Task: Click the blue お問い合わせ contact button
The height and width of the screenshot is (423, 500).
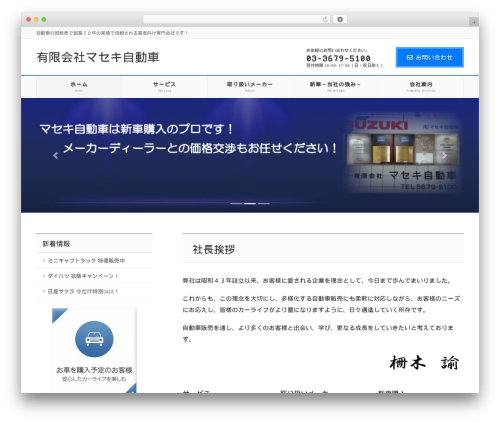Action: pyautogui.click(x=430, y=57)
